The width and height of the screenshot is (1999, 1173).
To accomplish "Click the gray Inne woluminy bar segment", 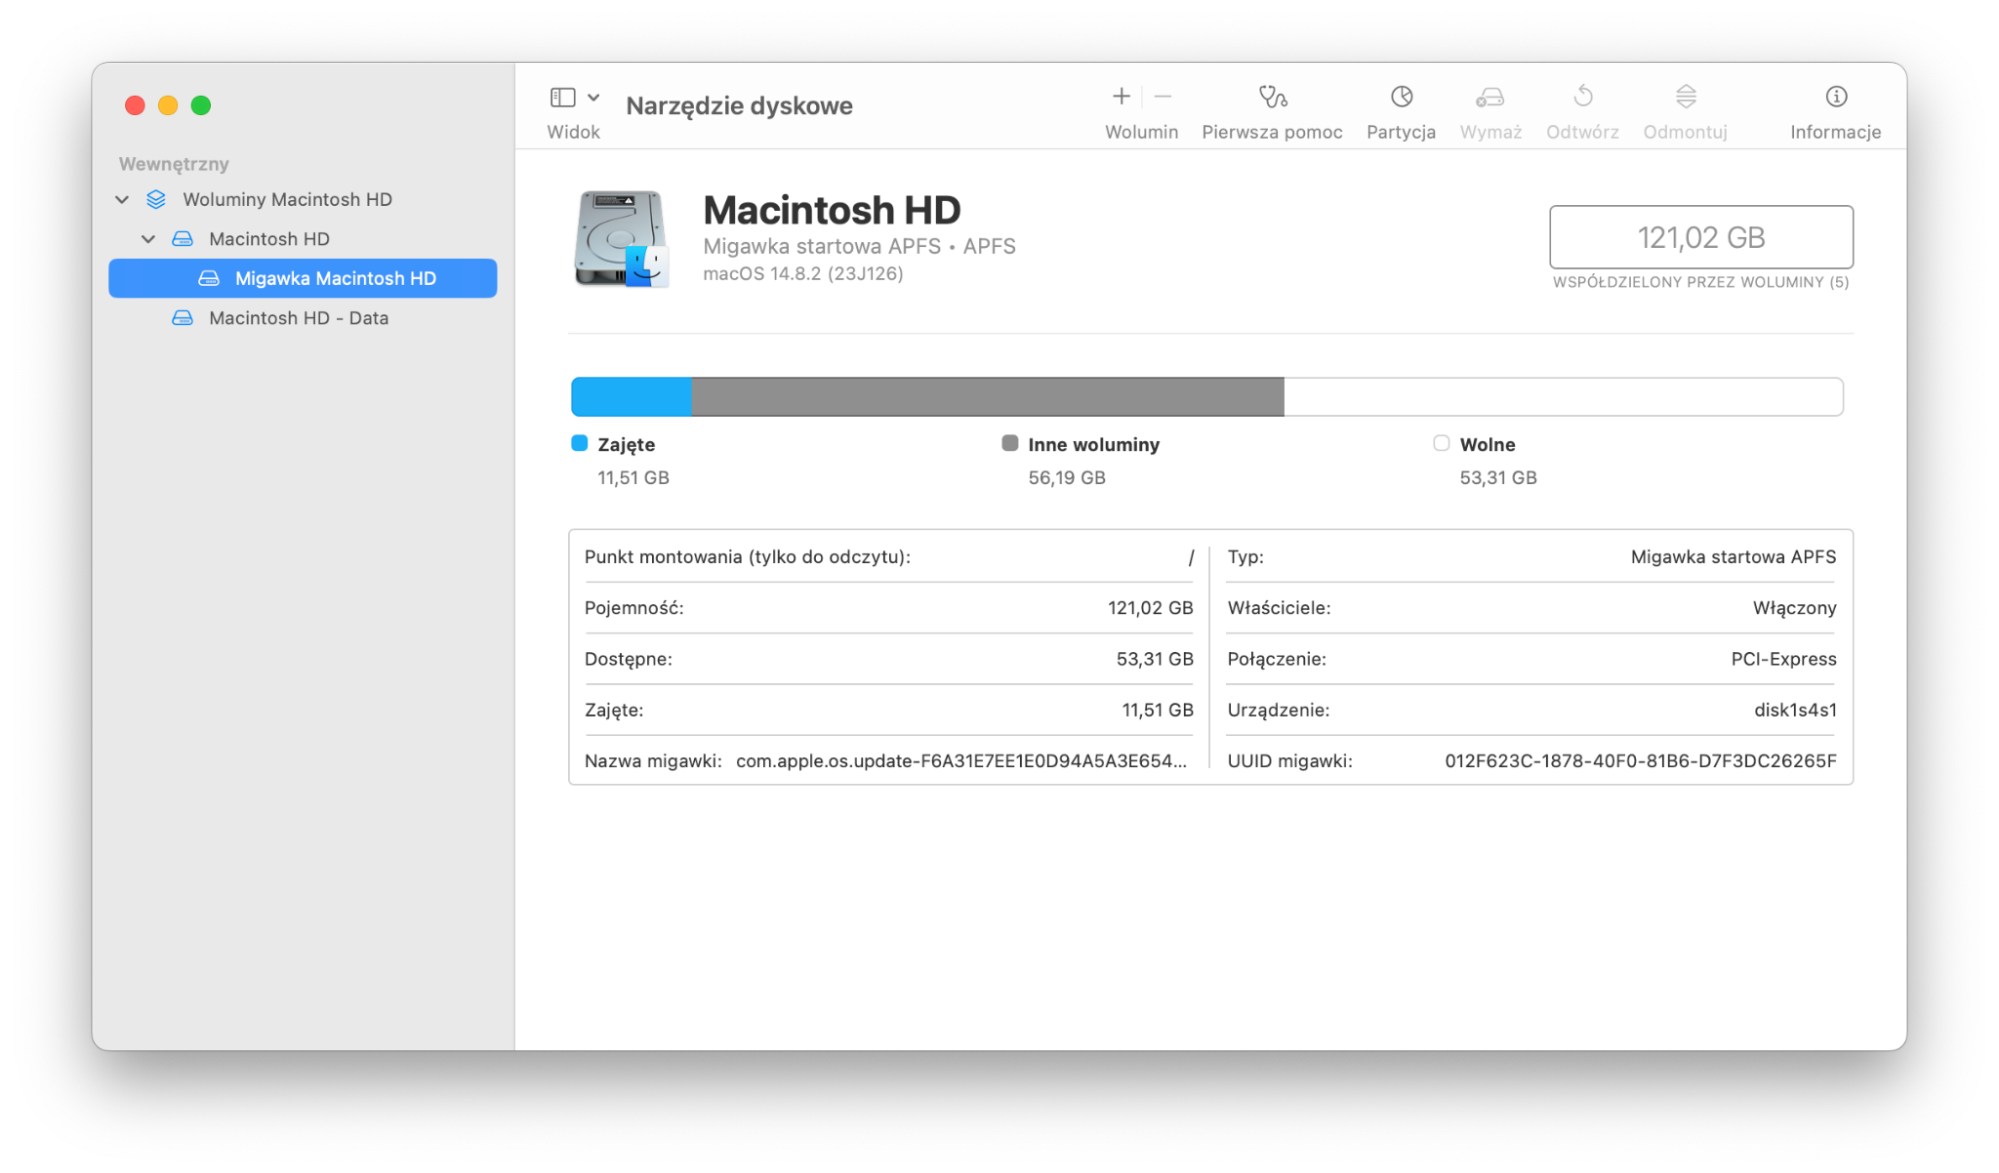I will click(988, 397).
